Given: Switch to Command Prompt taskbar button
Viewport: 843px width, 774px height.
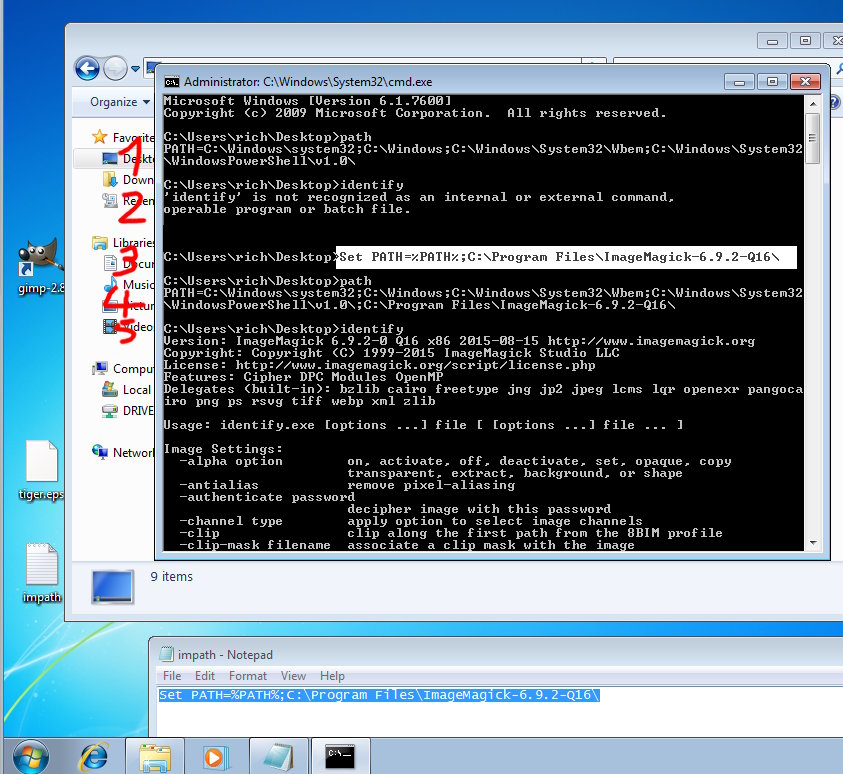Looking at the screenshot, I should click(x=340, y=757).
